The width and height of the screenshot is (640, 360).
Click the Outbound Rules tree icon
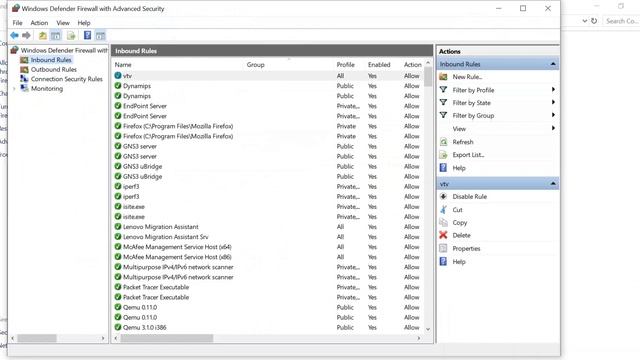(24, 69)
